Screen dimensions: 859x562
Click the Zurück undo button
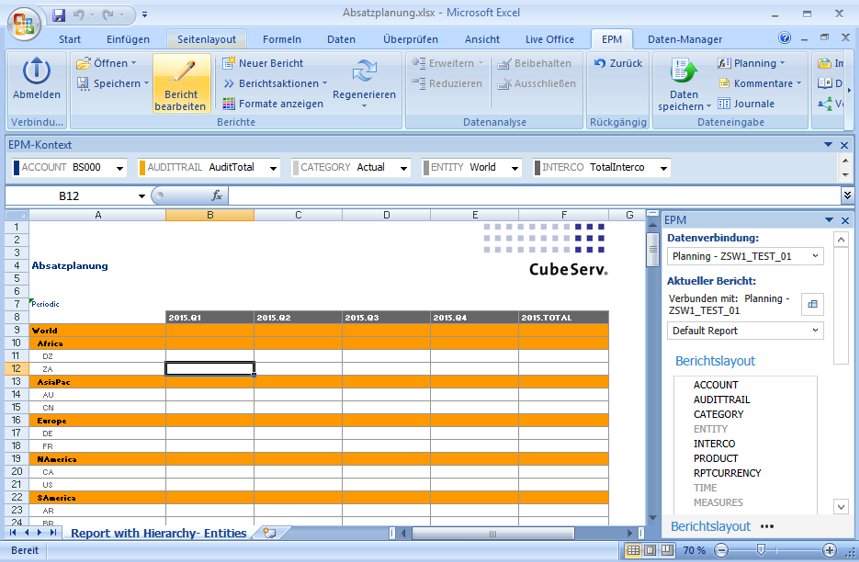point(618,64)
